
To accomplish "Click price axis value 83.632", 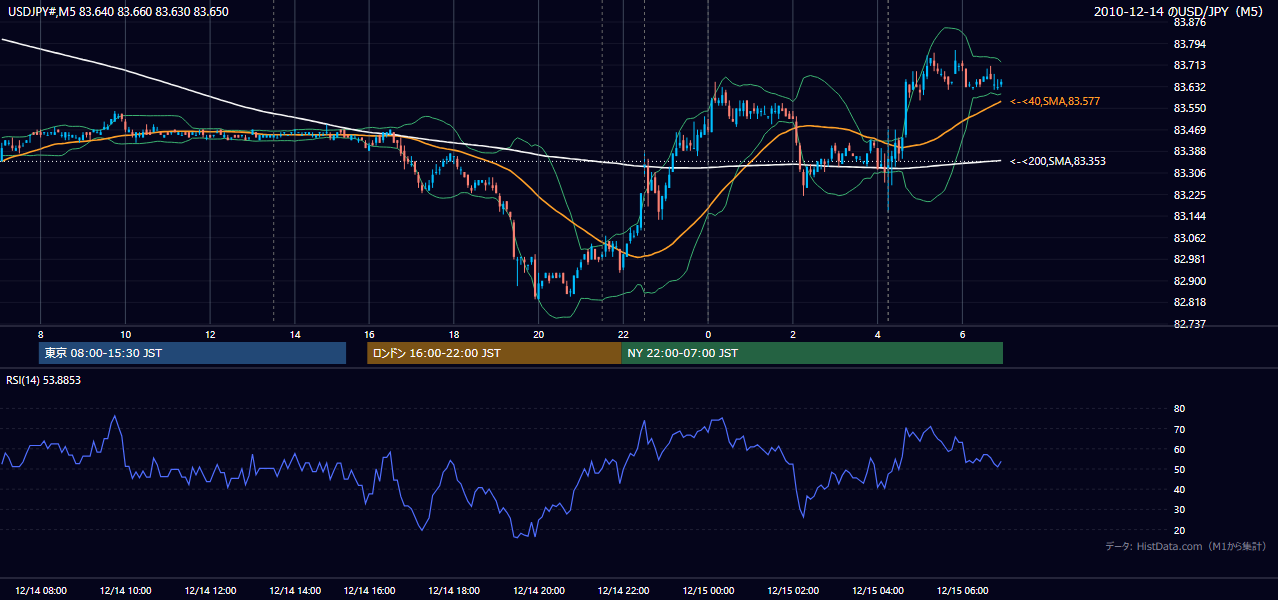I will 1188,87.
